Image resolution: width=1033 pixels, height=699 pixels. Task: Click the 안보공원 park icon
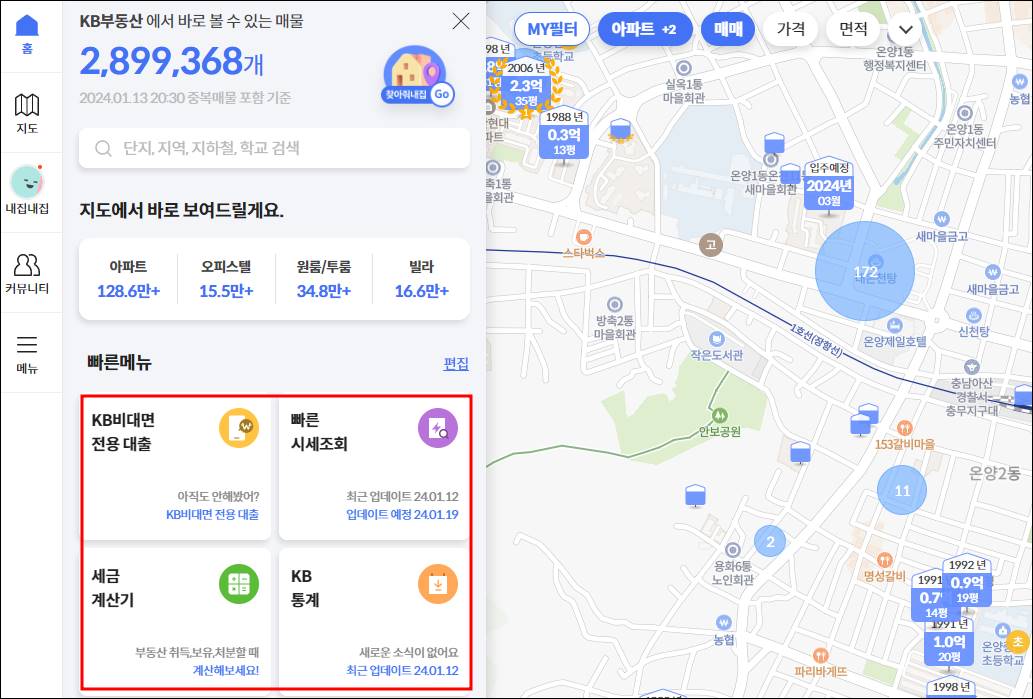[x=719, y=416]
